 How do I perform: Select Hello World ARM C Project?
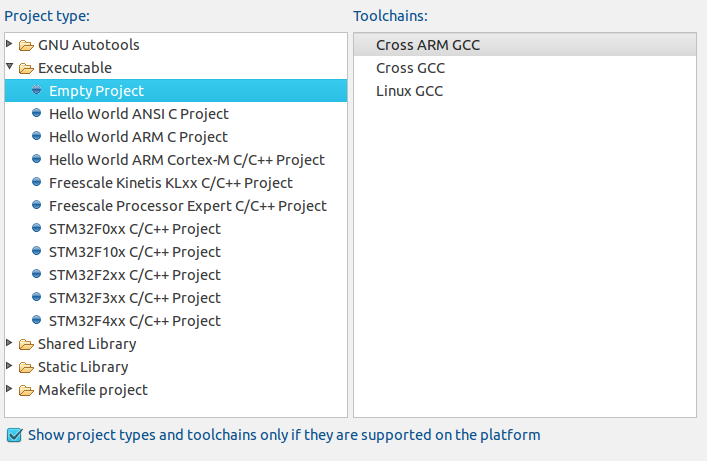coord(138,137)
